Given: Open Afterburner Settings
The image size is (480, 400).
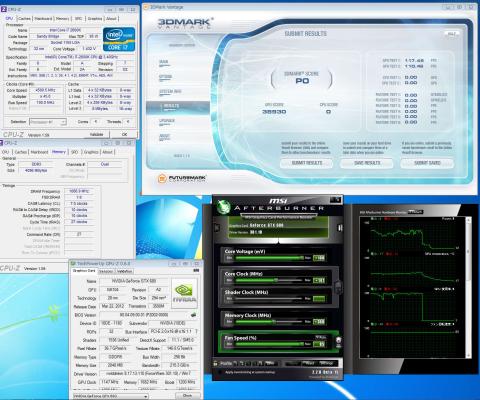Looking at the screenshot, I should pos(327,363).
